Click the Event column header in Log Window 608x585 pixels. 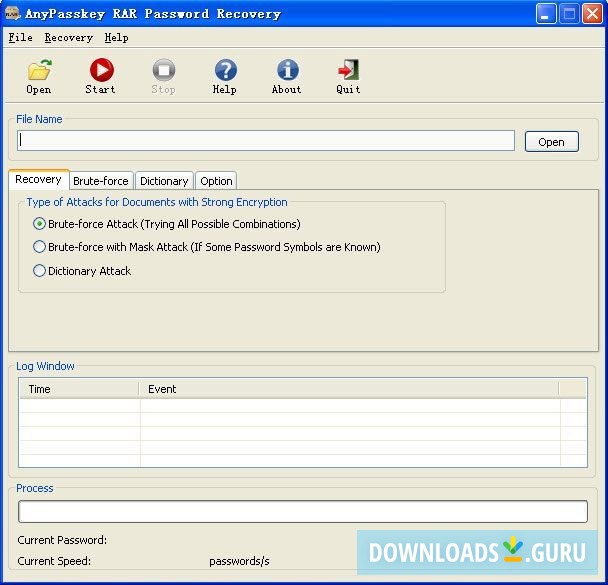pos(349,389)
